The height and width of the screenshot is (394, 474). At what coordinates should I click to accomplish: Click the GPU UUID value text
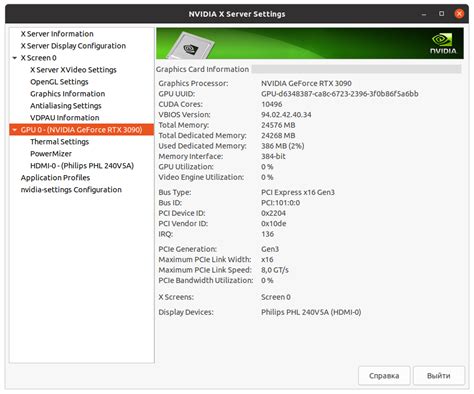click(340, 94)
